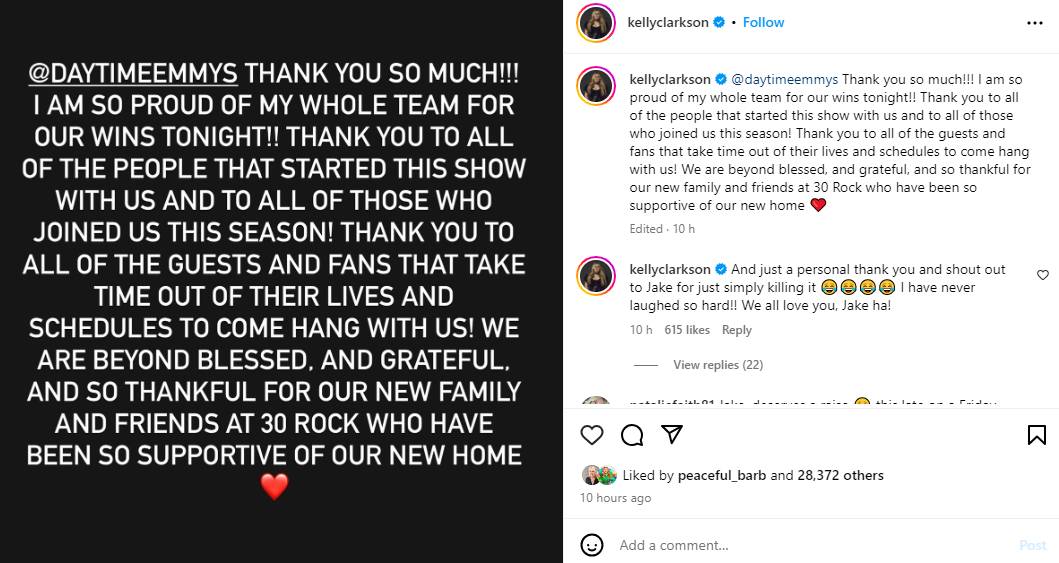Image resolution: width=1059 pixels, height=563 pixels.
Task: View the 615 likes on comment
Action: coord(687,330)
